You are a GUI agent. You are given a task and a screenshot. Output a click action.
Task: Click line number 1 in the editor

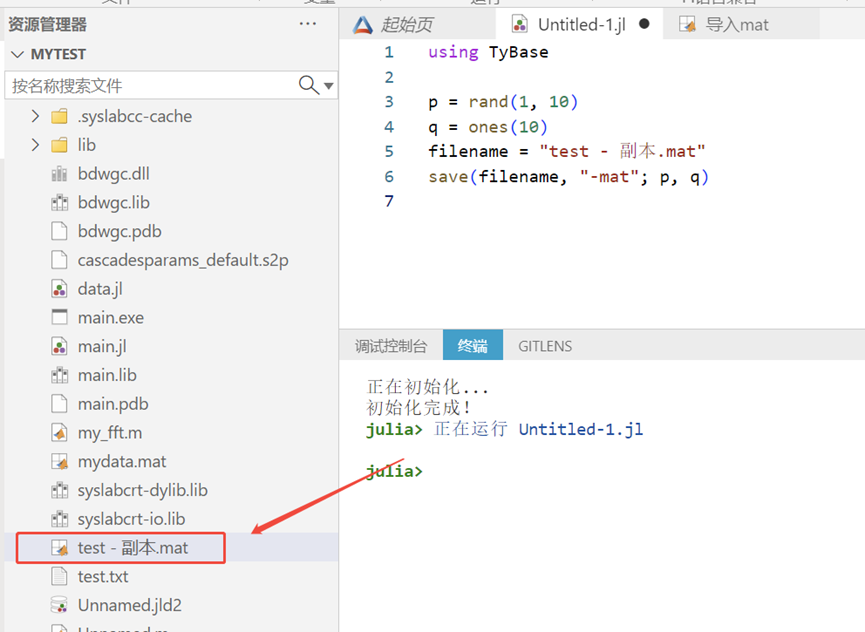tap(389, 52)
